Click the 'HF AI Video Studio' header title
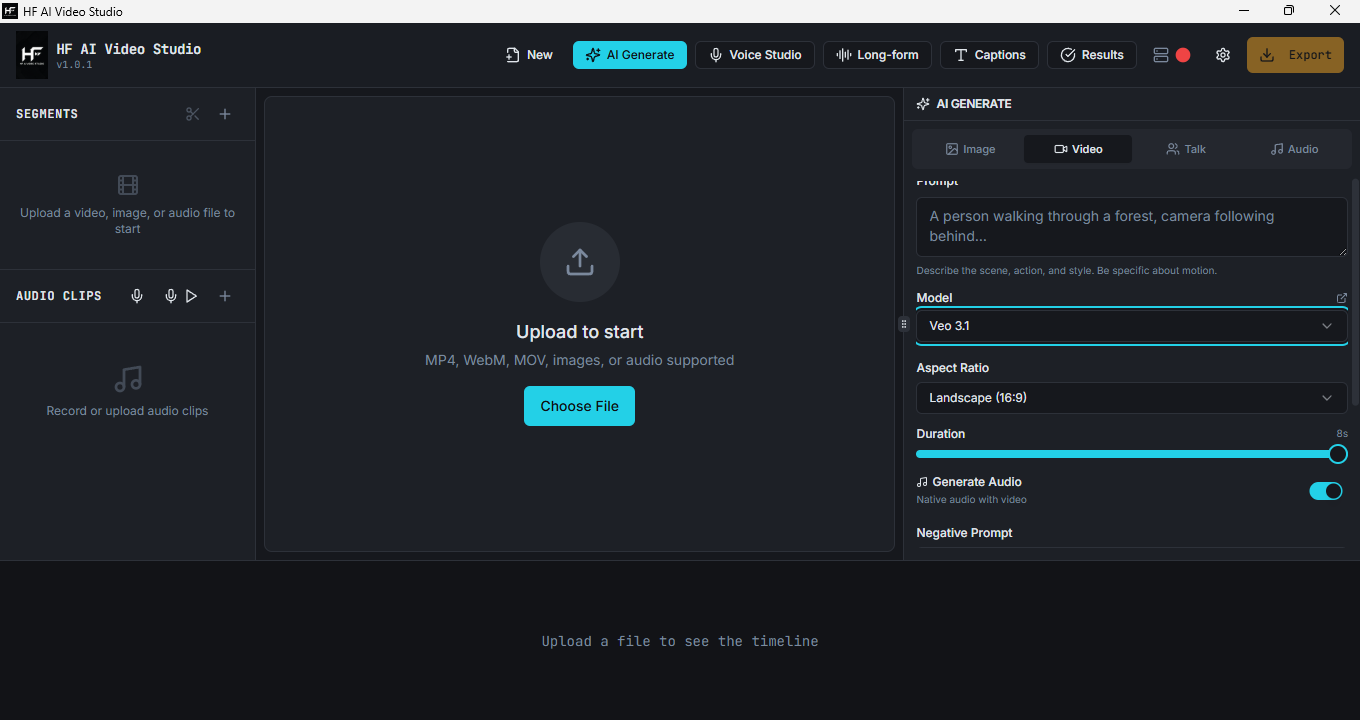 click(x=128, y=49)
